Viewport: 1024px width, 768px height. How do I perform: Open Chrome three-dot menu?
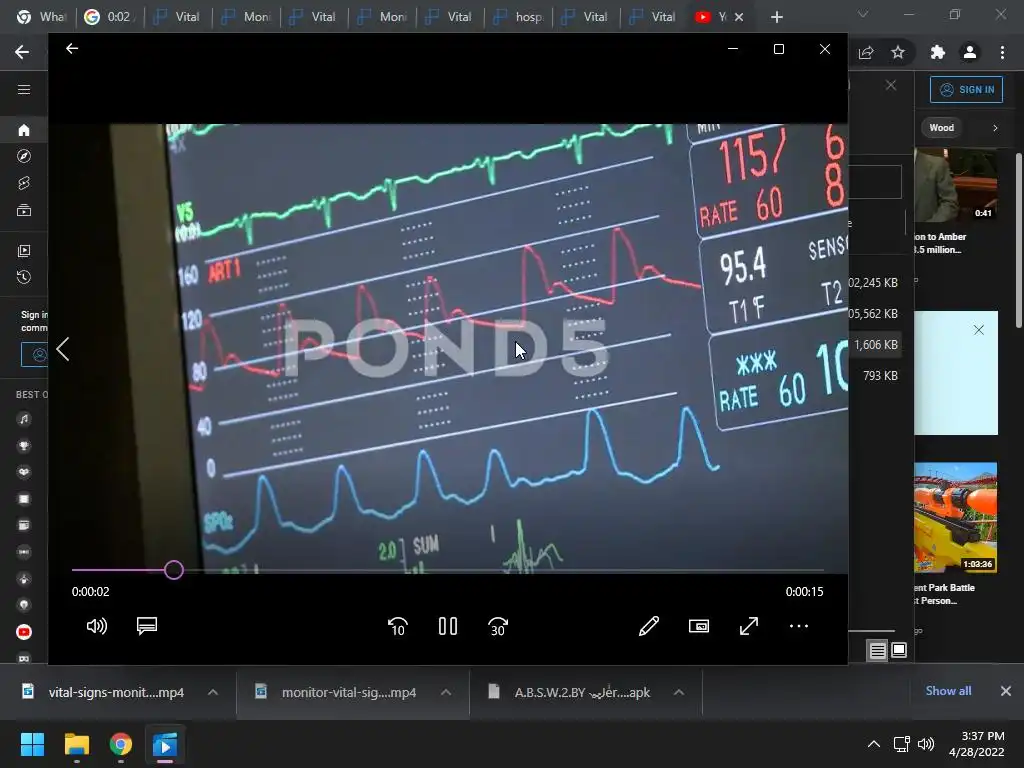[1002, 52]
